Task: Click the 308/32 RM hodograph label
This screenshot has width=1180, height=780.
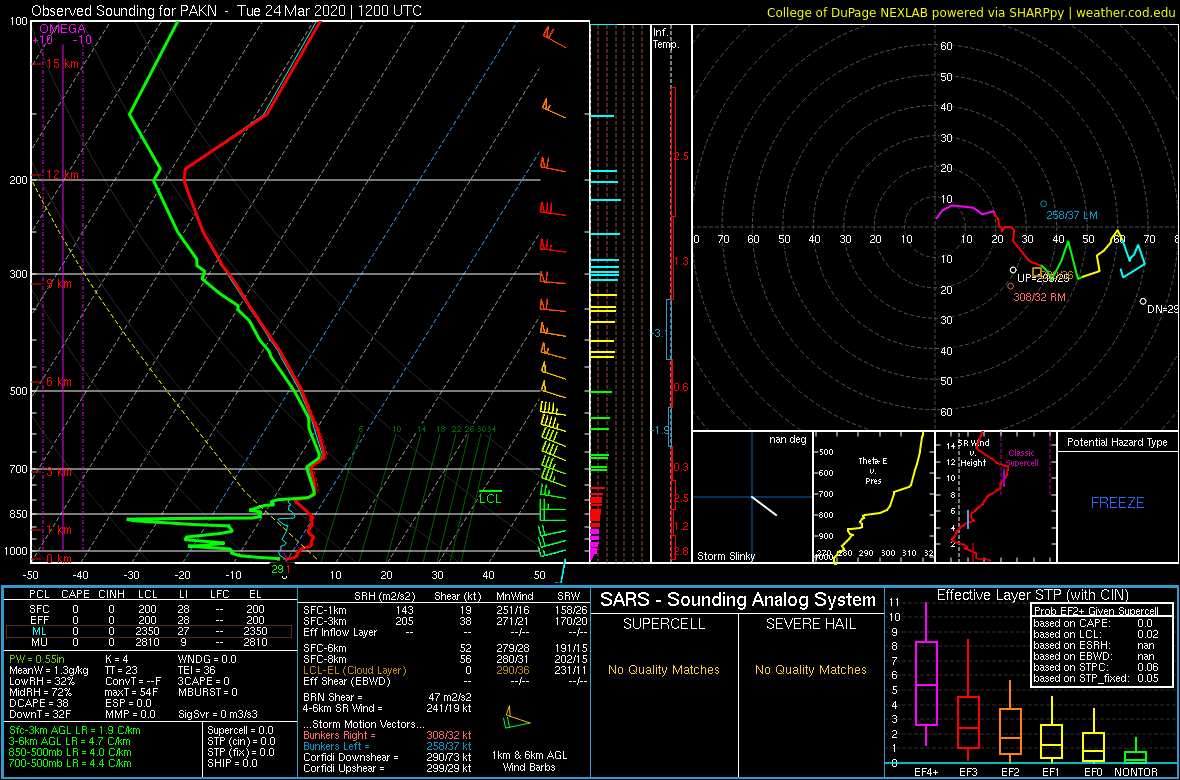Action: coord(1039,297)
